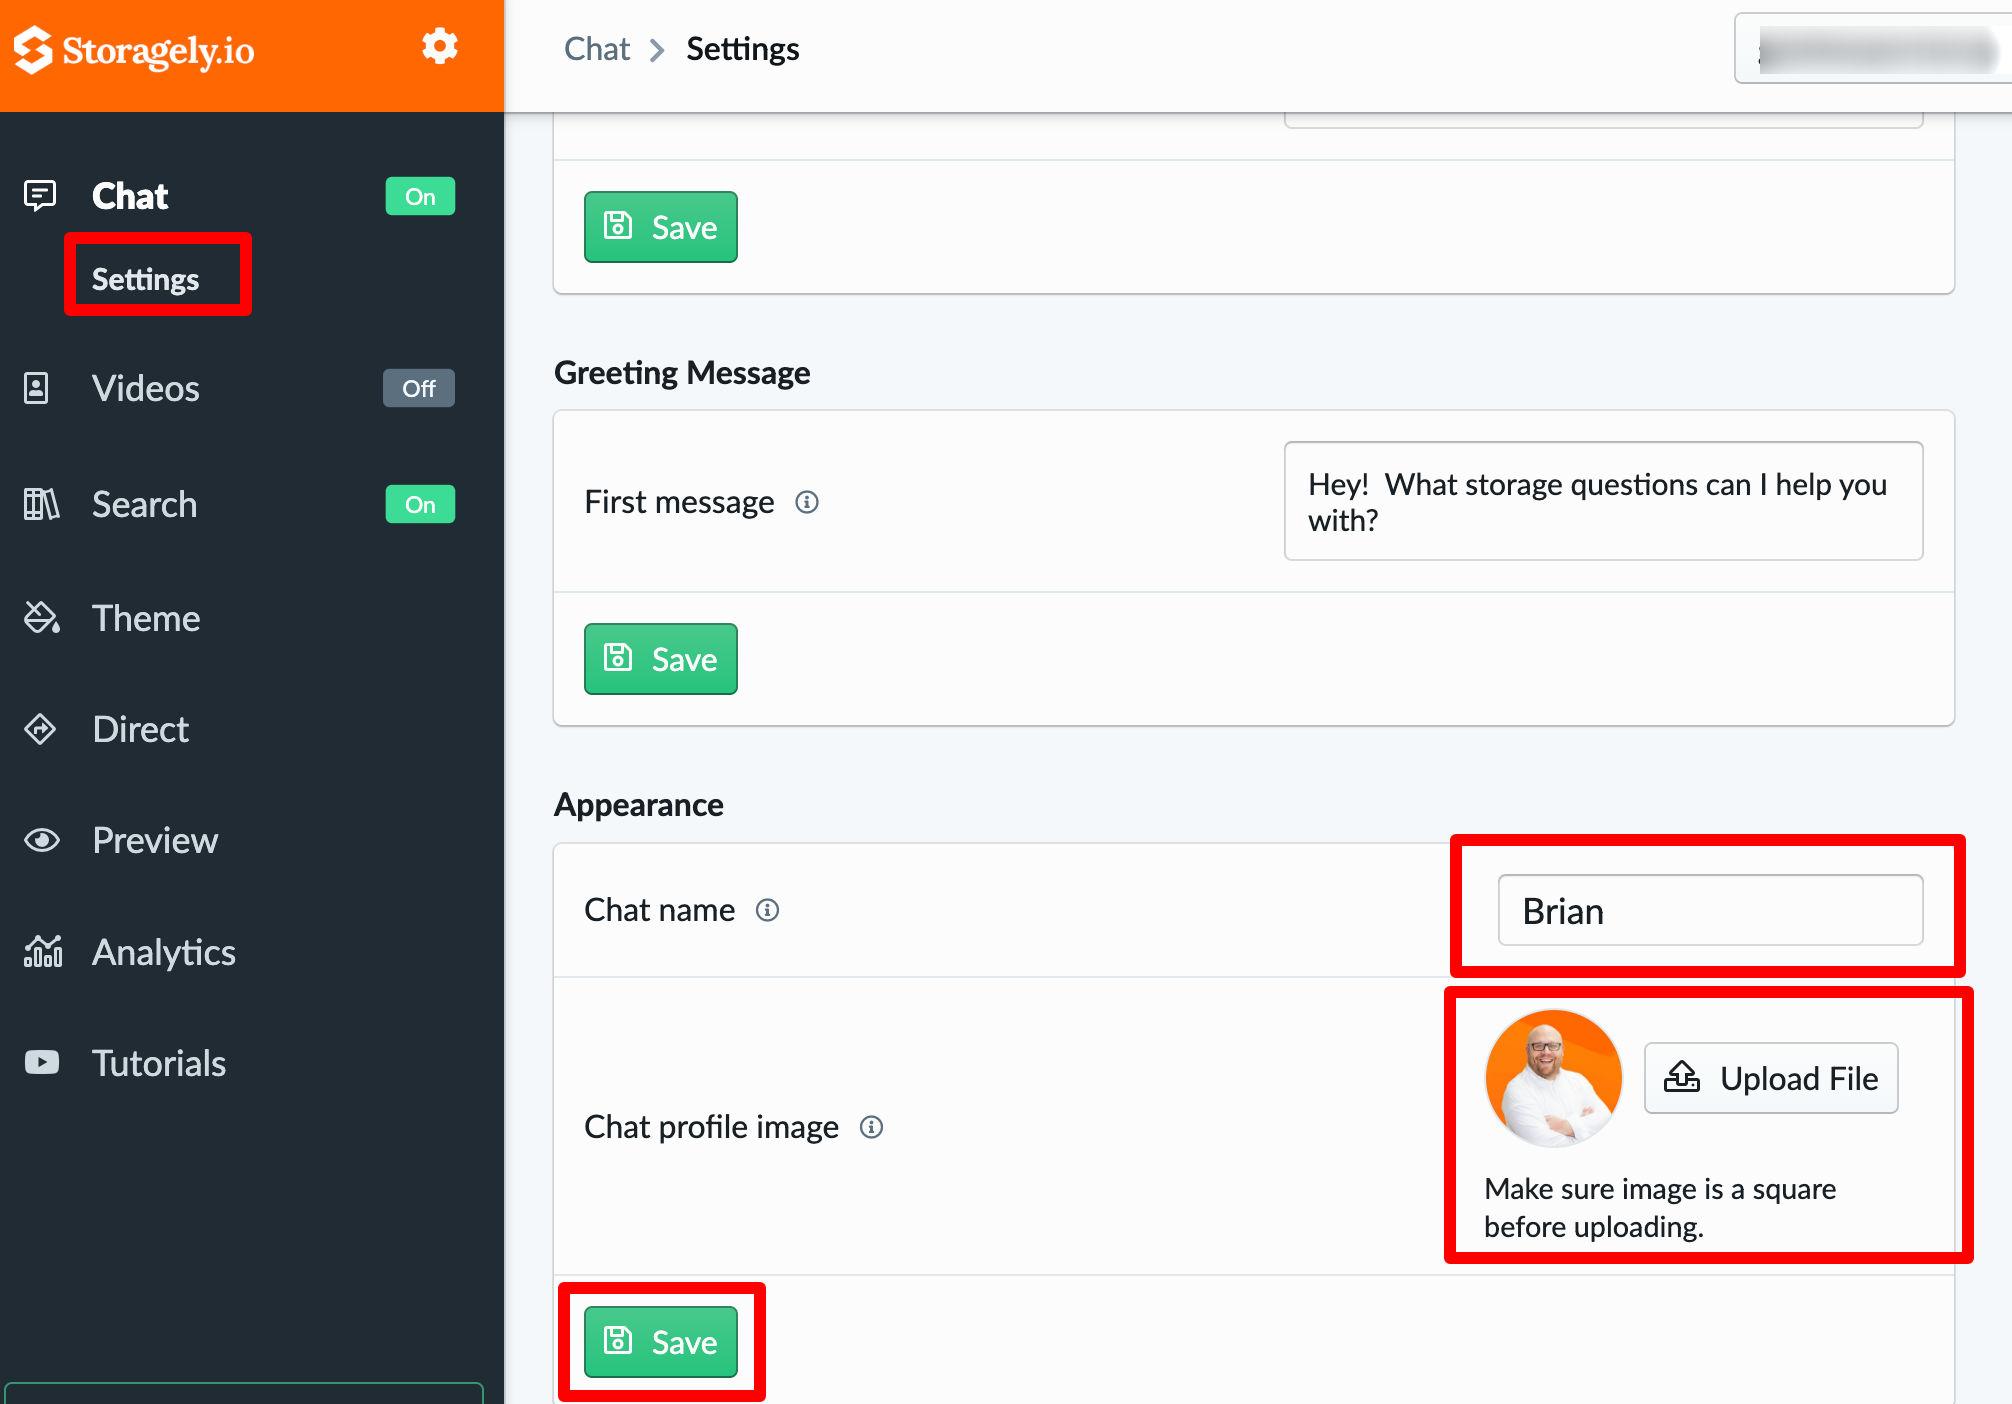This screenshot has width=2012, height=1404.
Task: Open the Preview page
Action: [155, 840]
